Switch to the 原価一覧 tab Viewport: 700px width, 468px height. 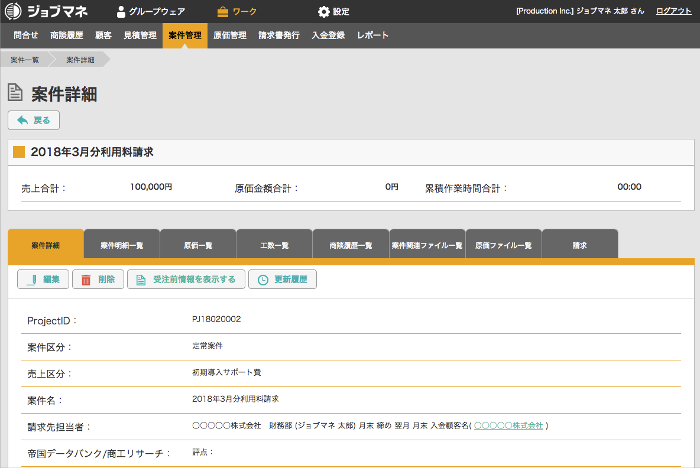[198, 245]
